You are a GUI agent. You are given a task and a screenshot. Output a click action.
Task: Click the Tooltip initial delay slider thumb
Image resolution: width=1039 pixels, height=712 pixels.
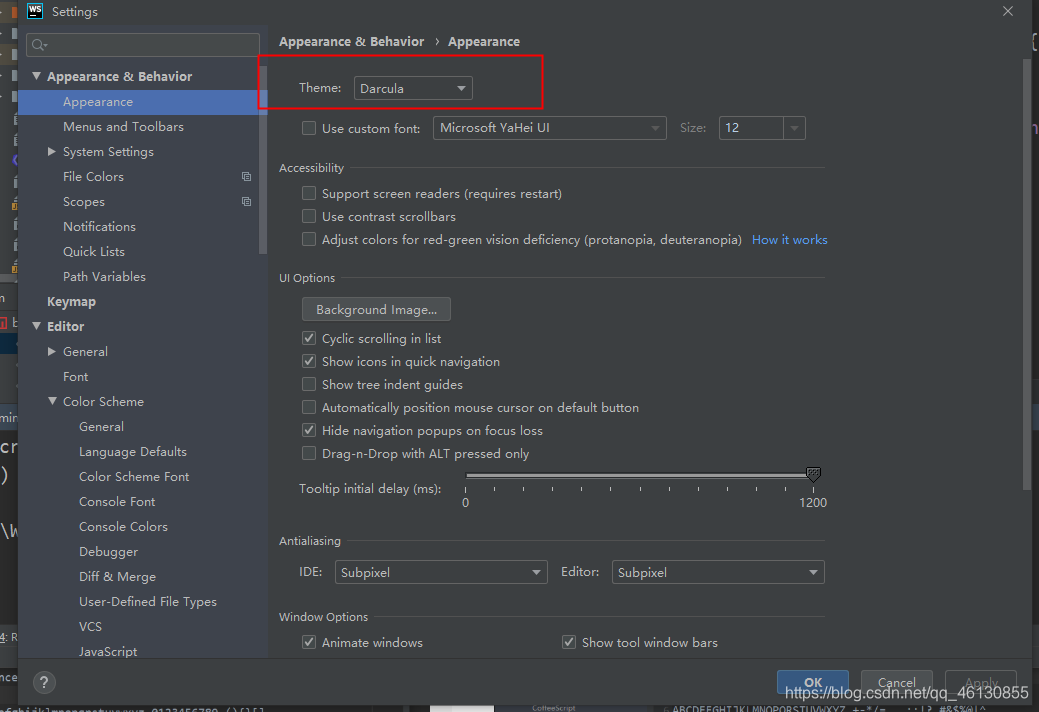tap(813, 474)
